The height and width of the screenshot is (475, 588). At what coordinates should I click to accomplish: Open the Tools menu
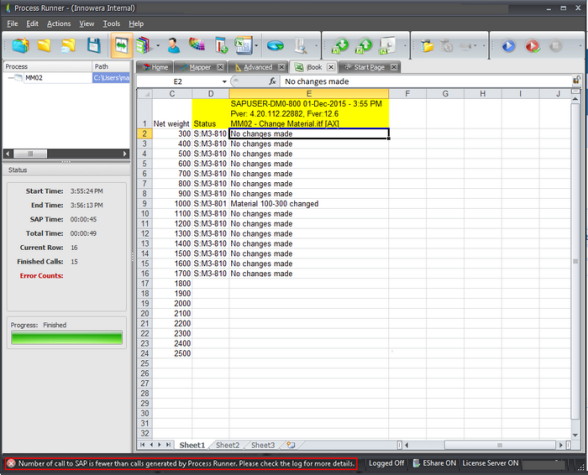(111, 24)
